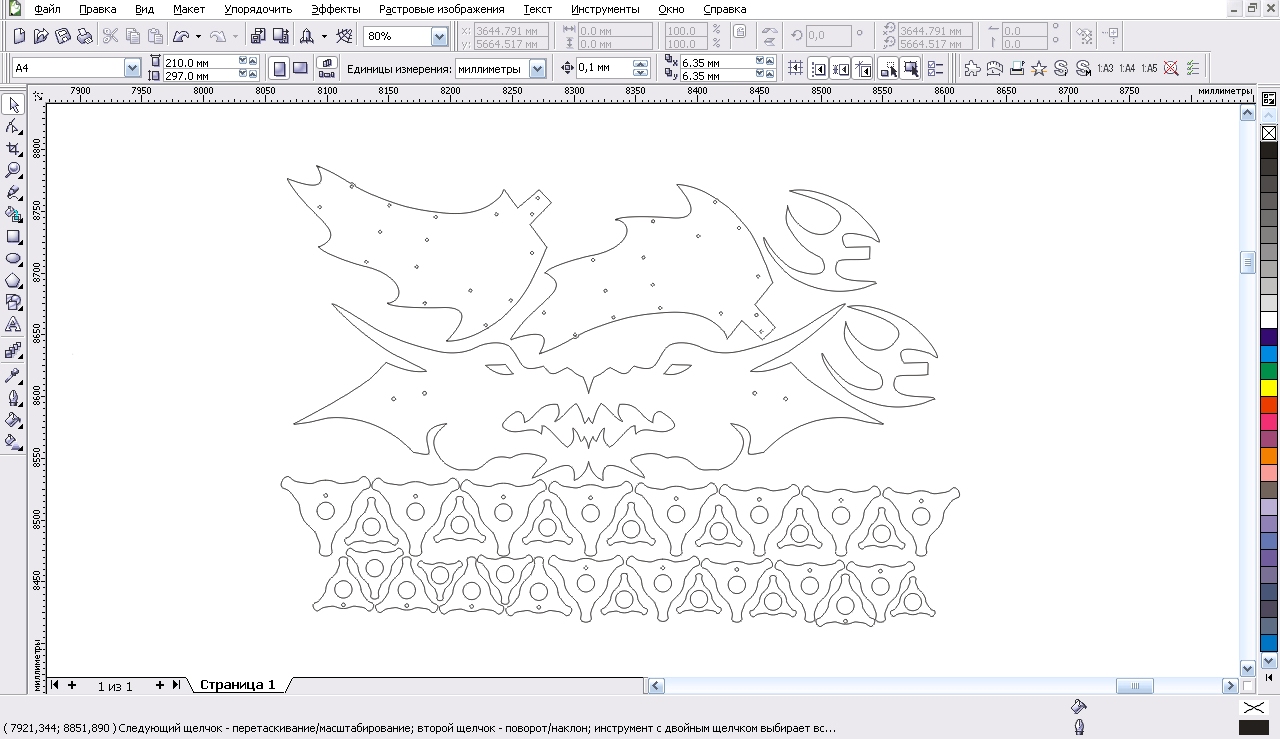Open measurement units dropdown (миллиметры)
This screenshot has width=1280, height=739.
point(537,69)
